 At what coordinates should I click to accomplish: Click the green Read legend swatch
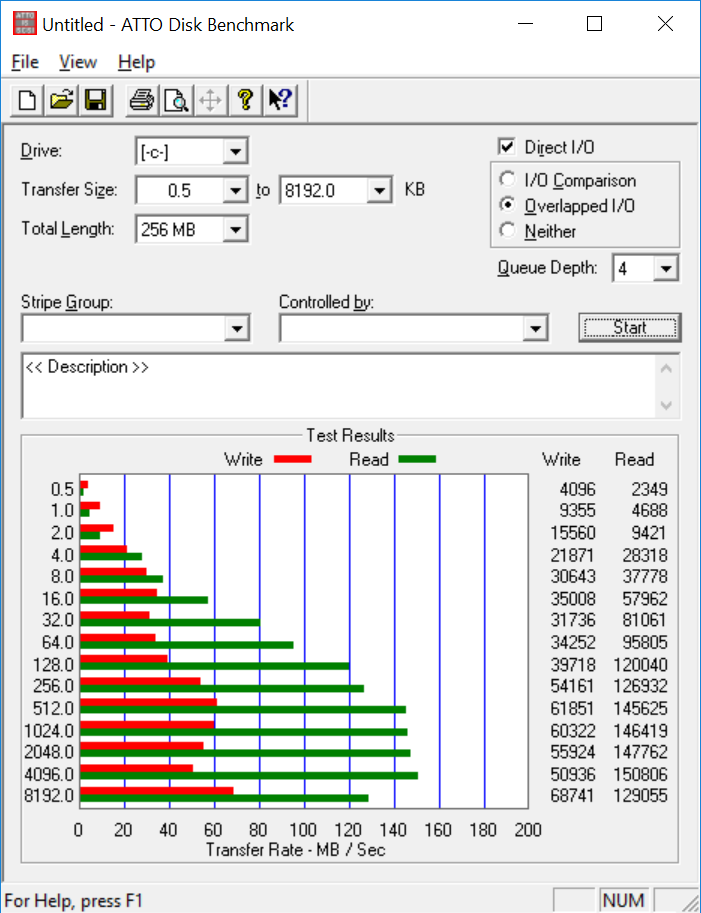(x=417, y=459)
